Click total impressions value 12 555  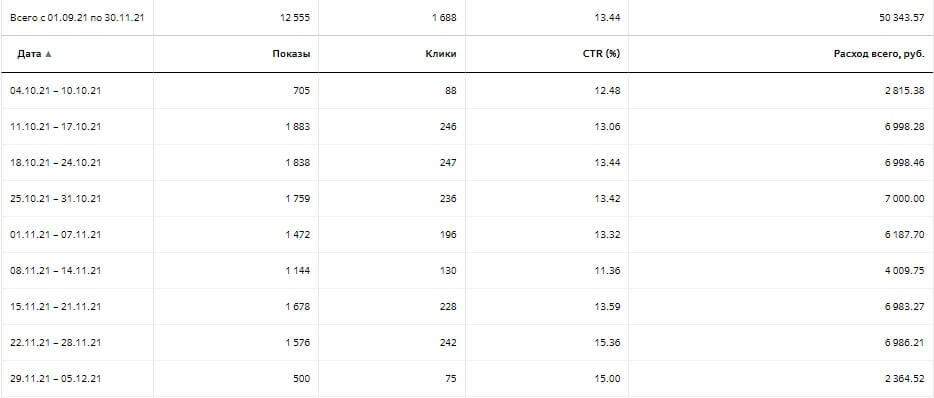pyautogui.click(x=295, y=18)
